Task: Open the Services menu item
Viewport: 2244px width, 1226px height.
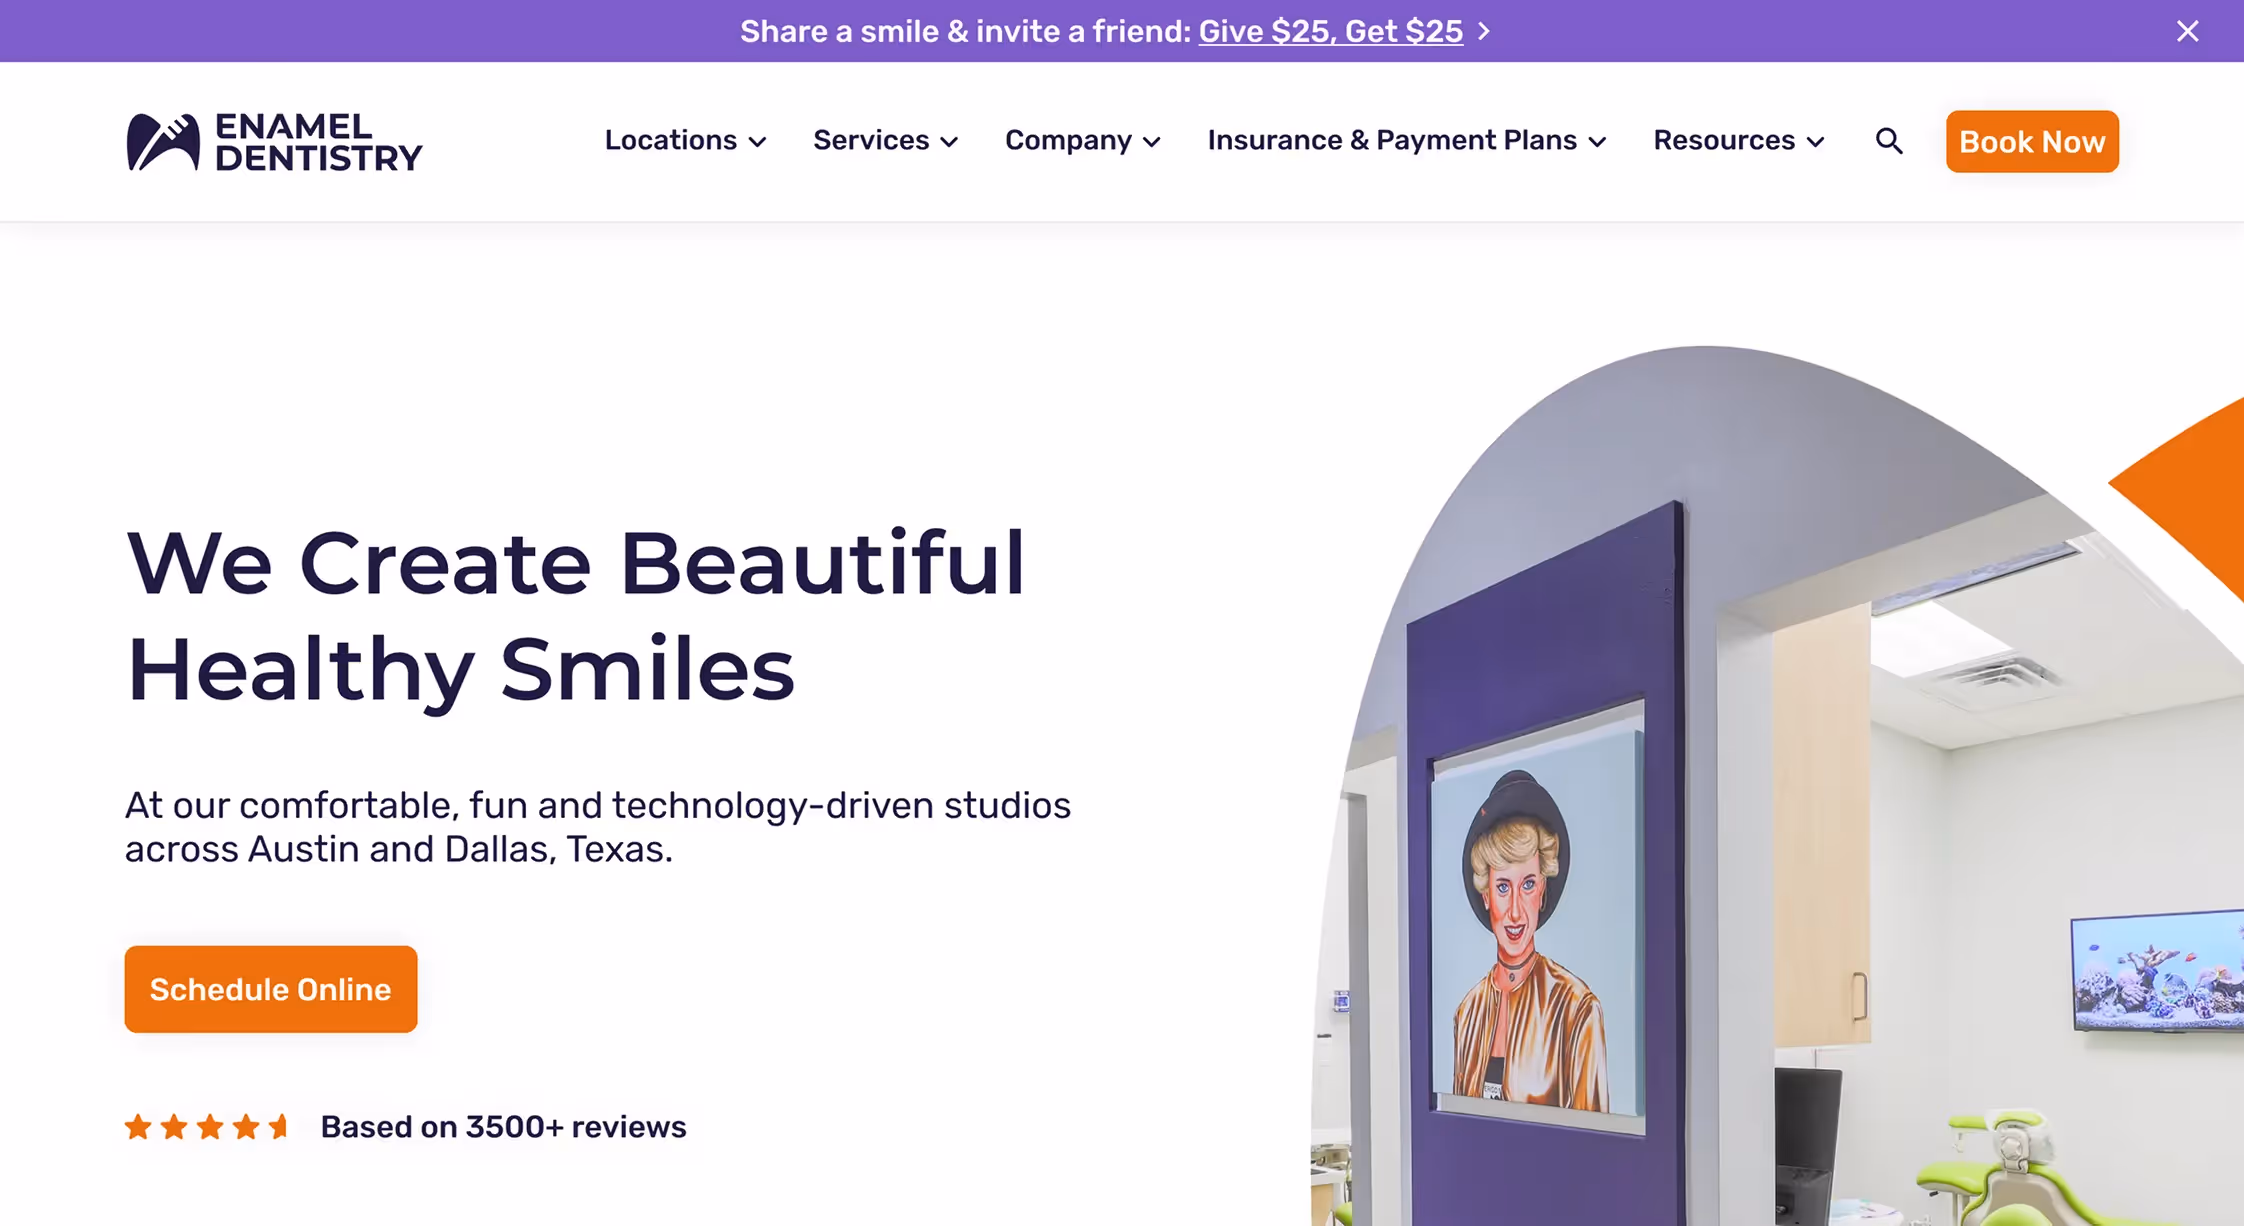Action: [870, 140]
